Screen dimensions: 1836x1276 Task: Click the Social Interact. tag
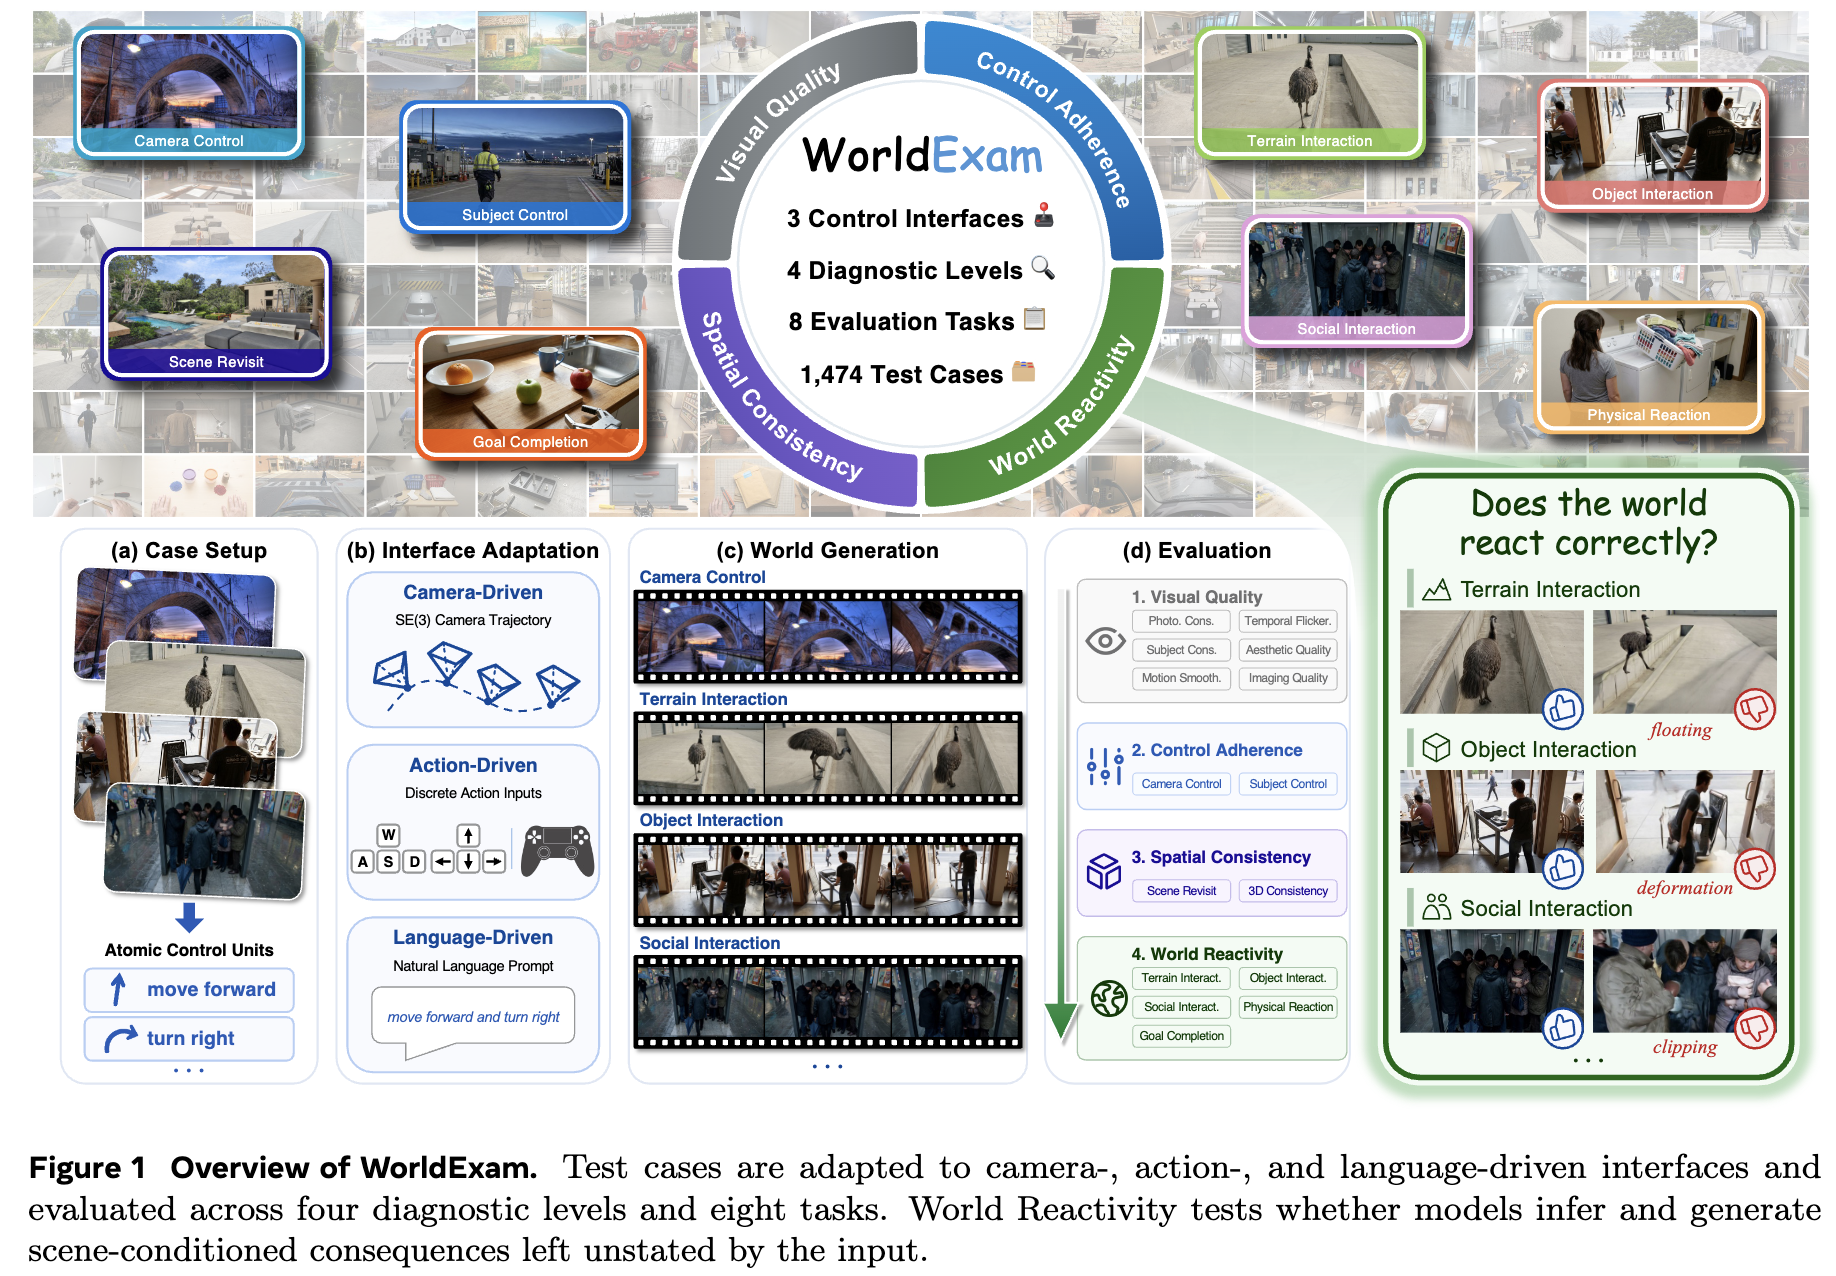pos(1181,1007)
